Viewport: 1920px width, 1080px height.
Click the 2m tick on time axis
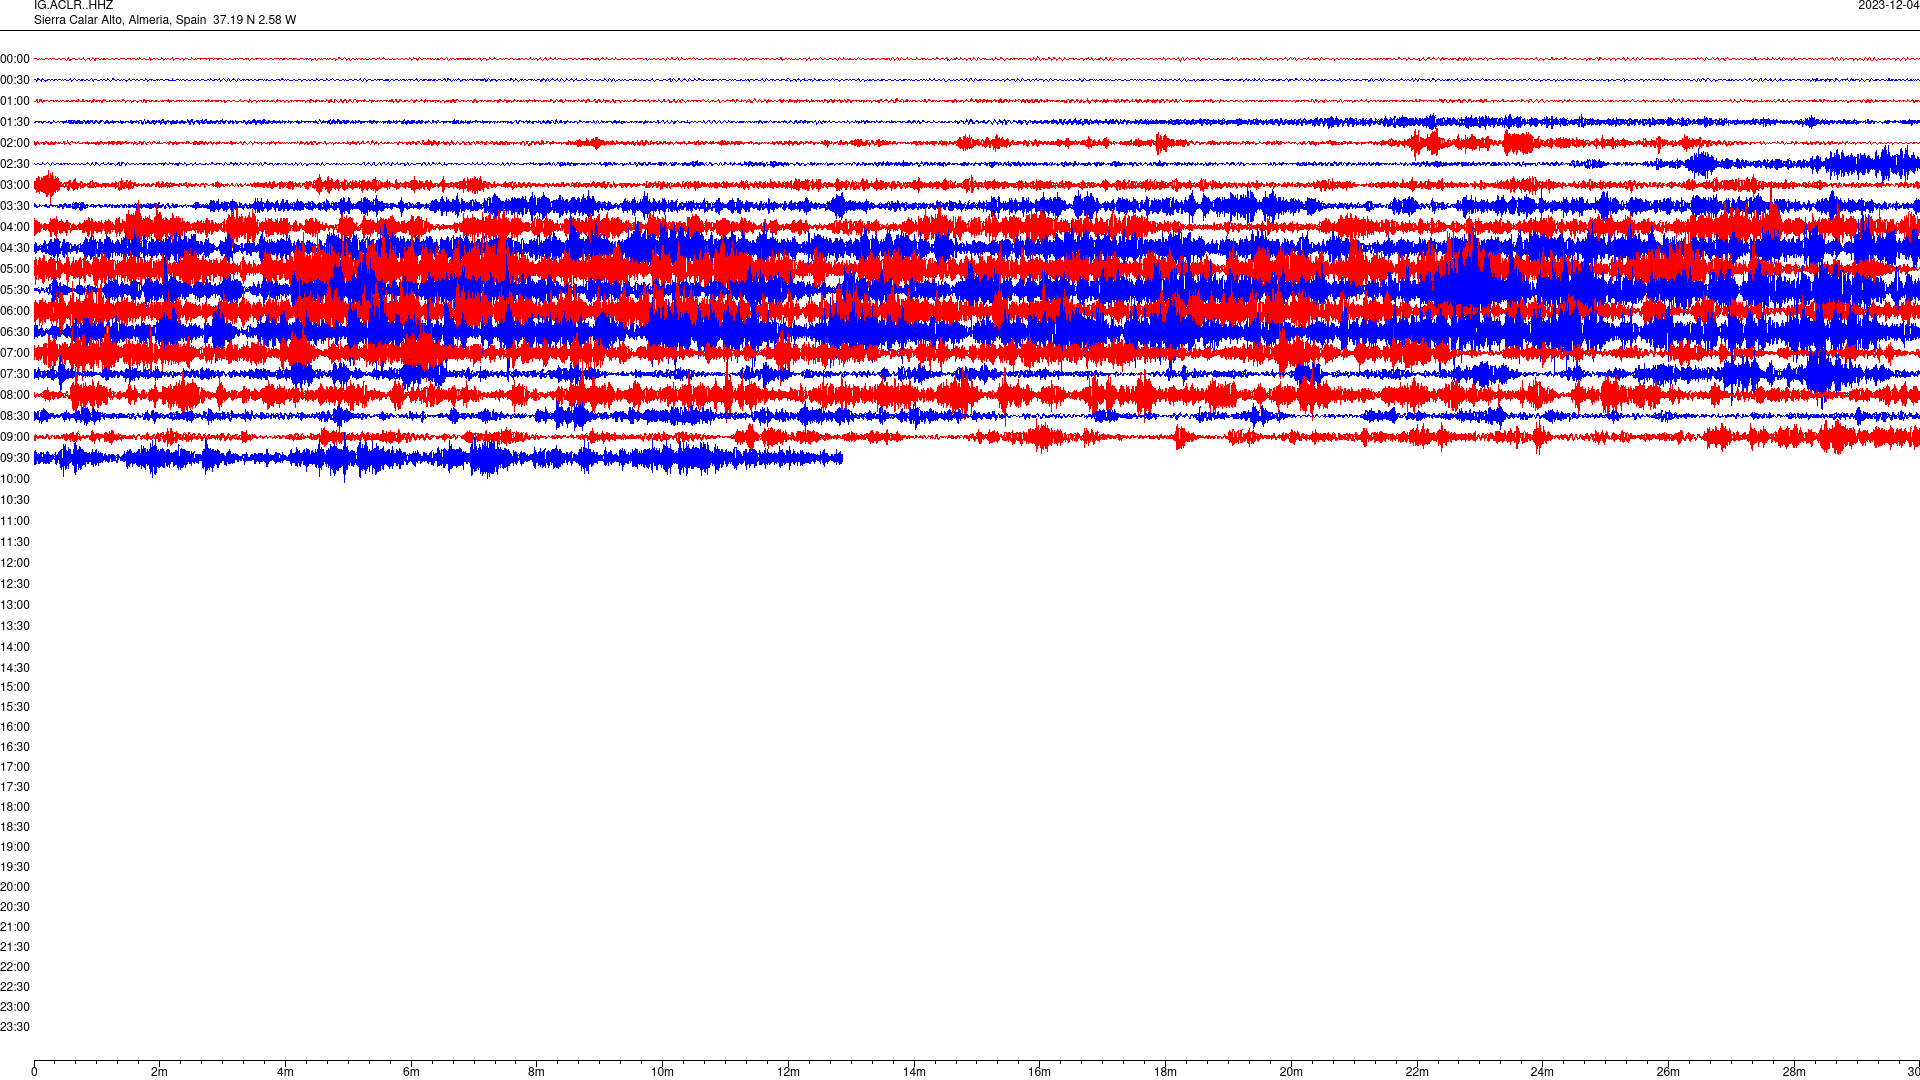[x=160, y=1072]
